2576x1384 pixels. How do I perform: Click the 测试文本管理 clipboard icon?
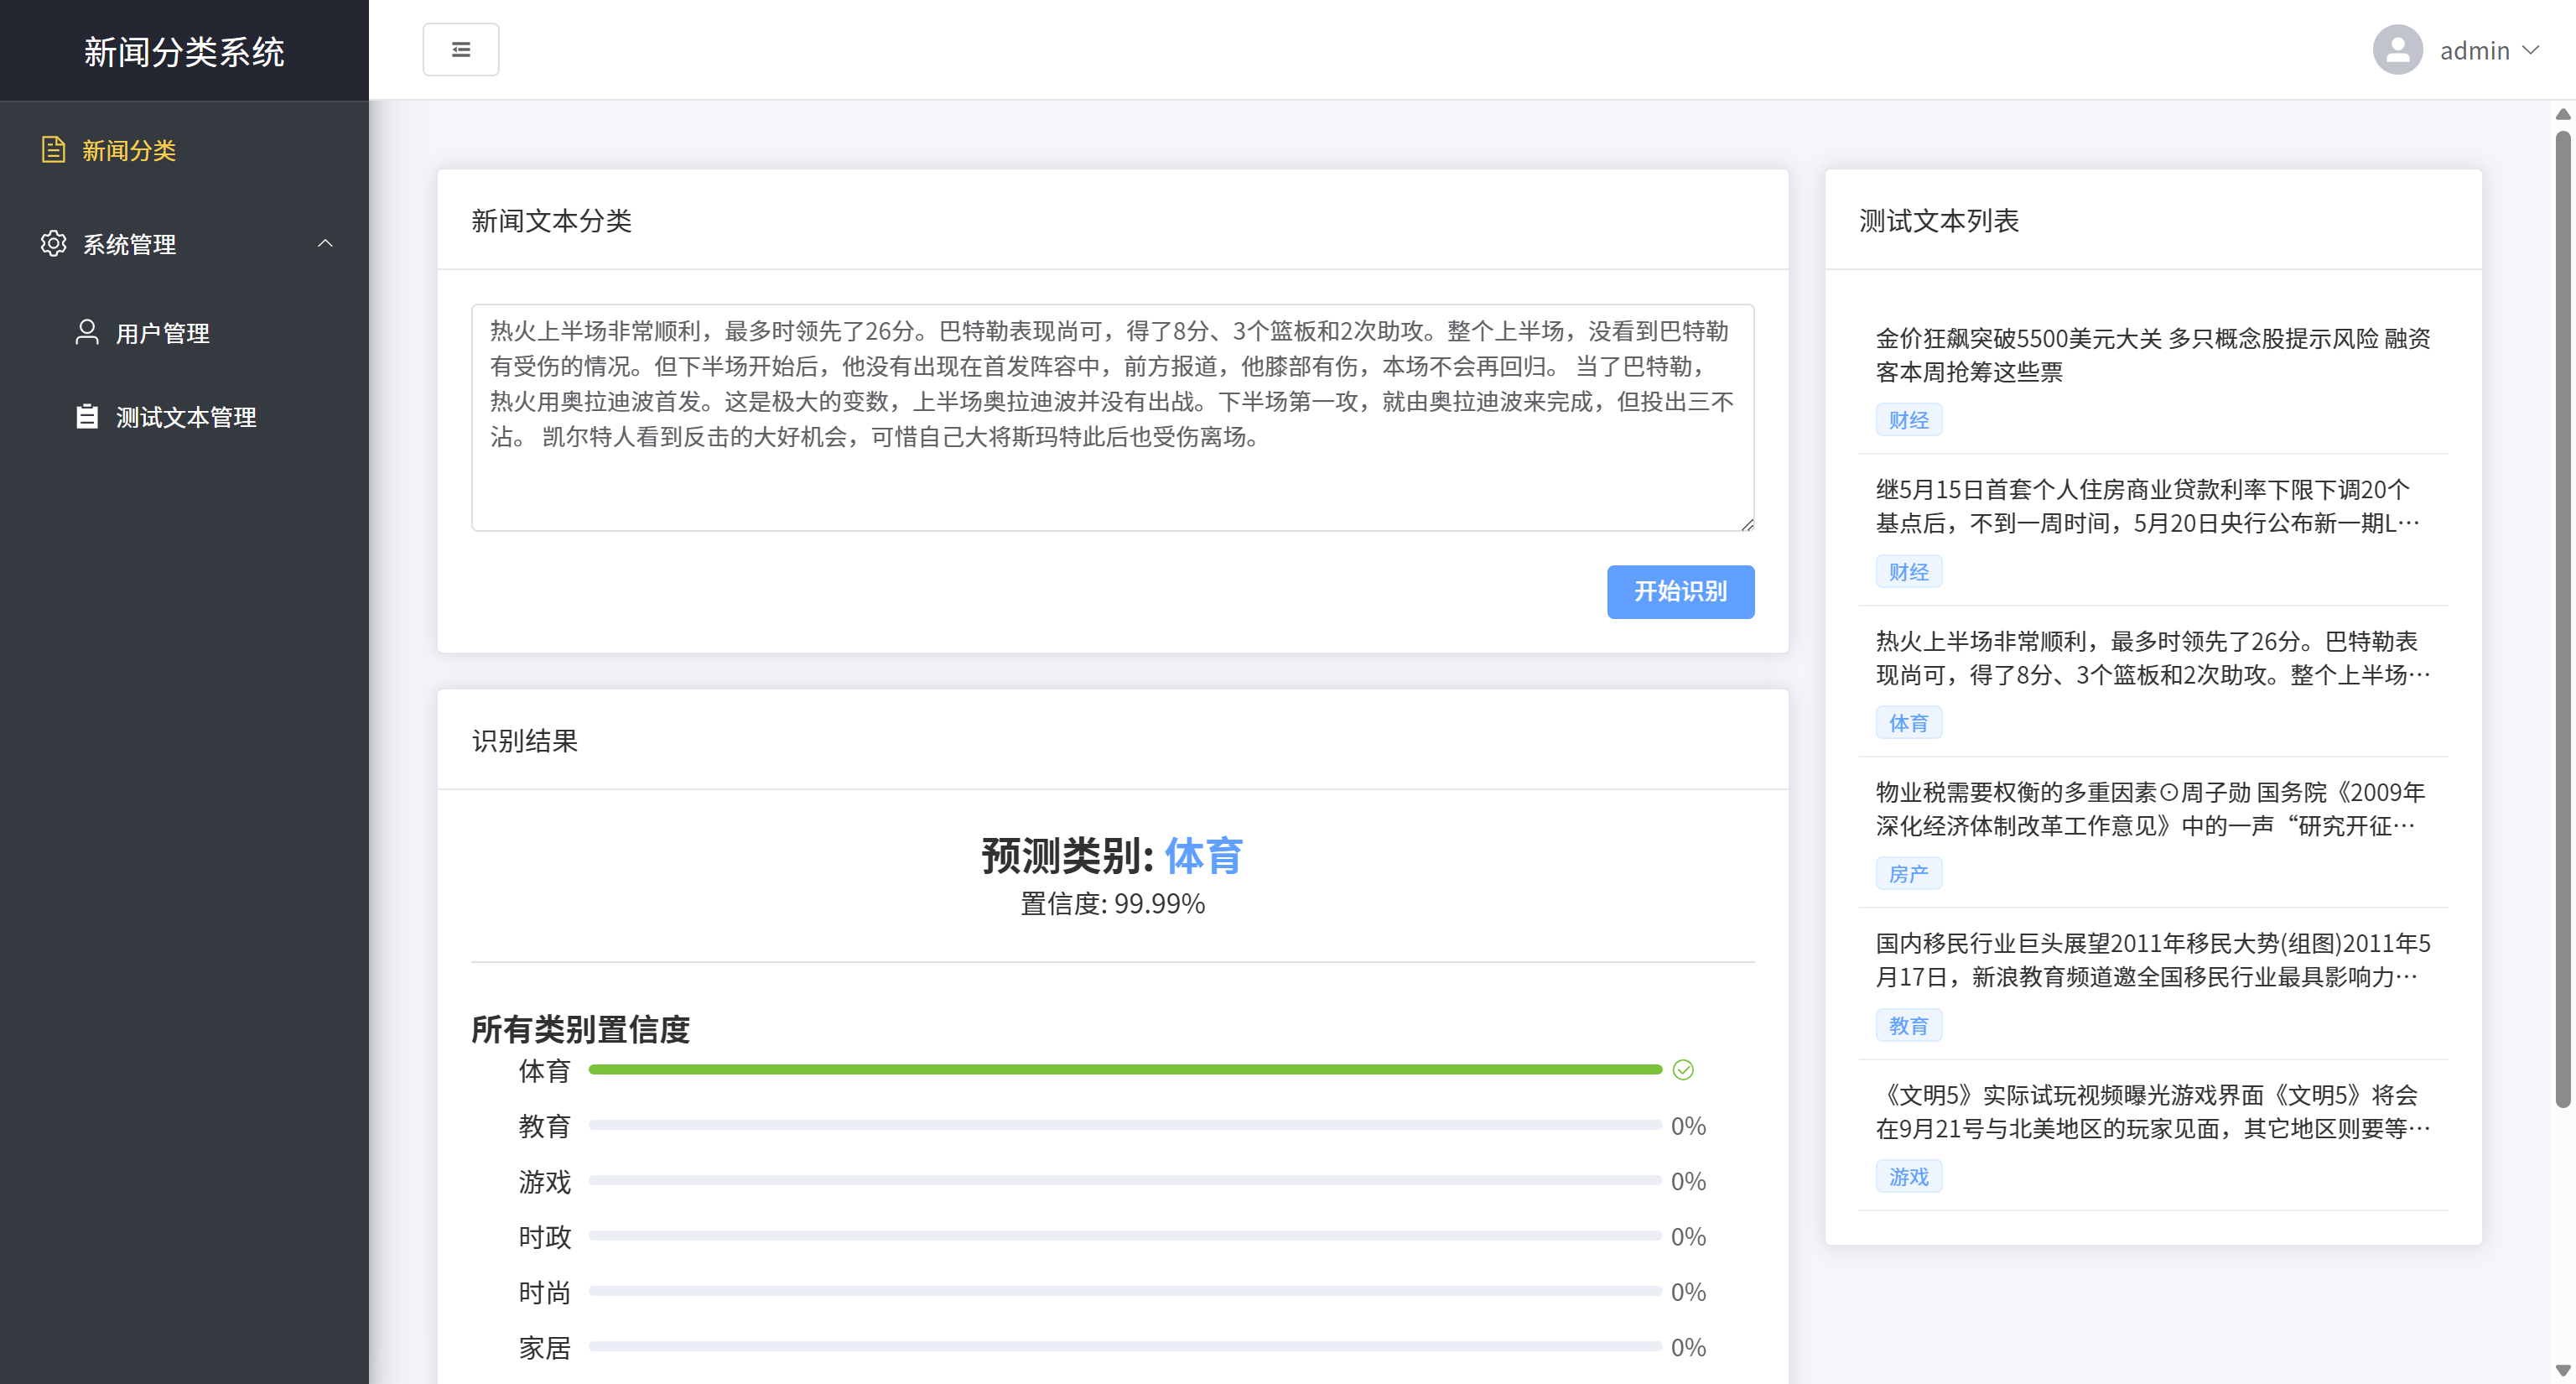pos(87,416)
